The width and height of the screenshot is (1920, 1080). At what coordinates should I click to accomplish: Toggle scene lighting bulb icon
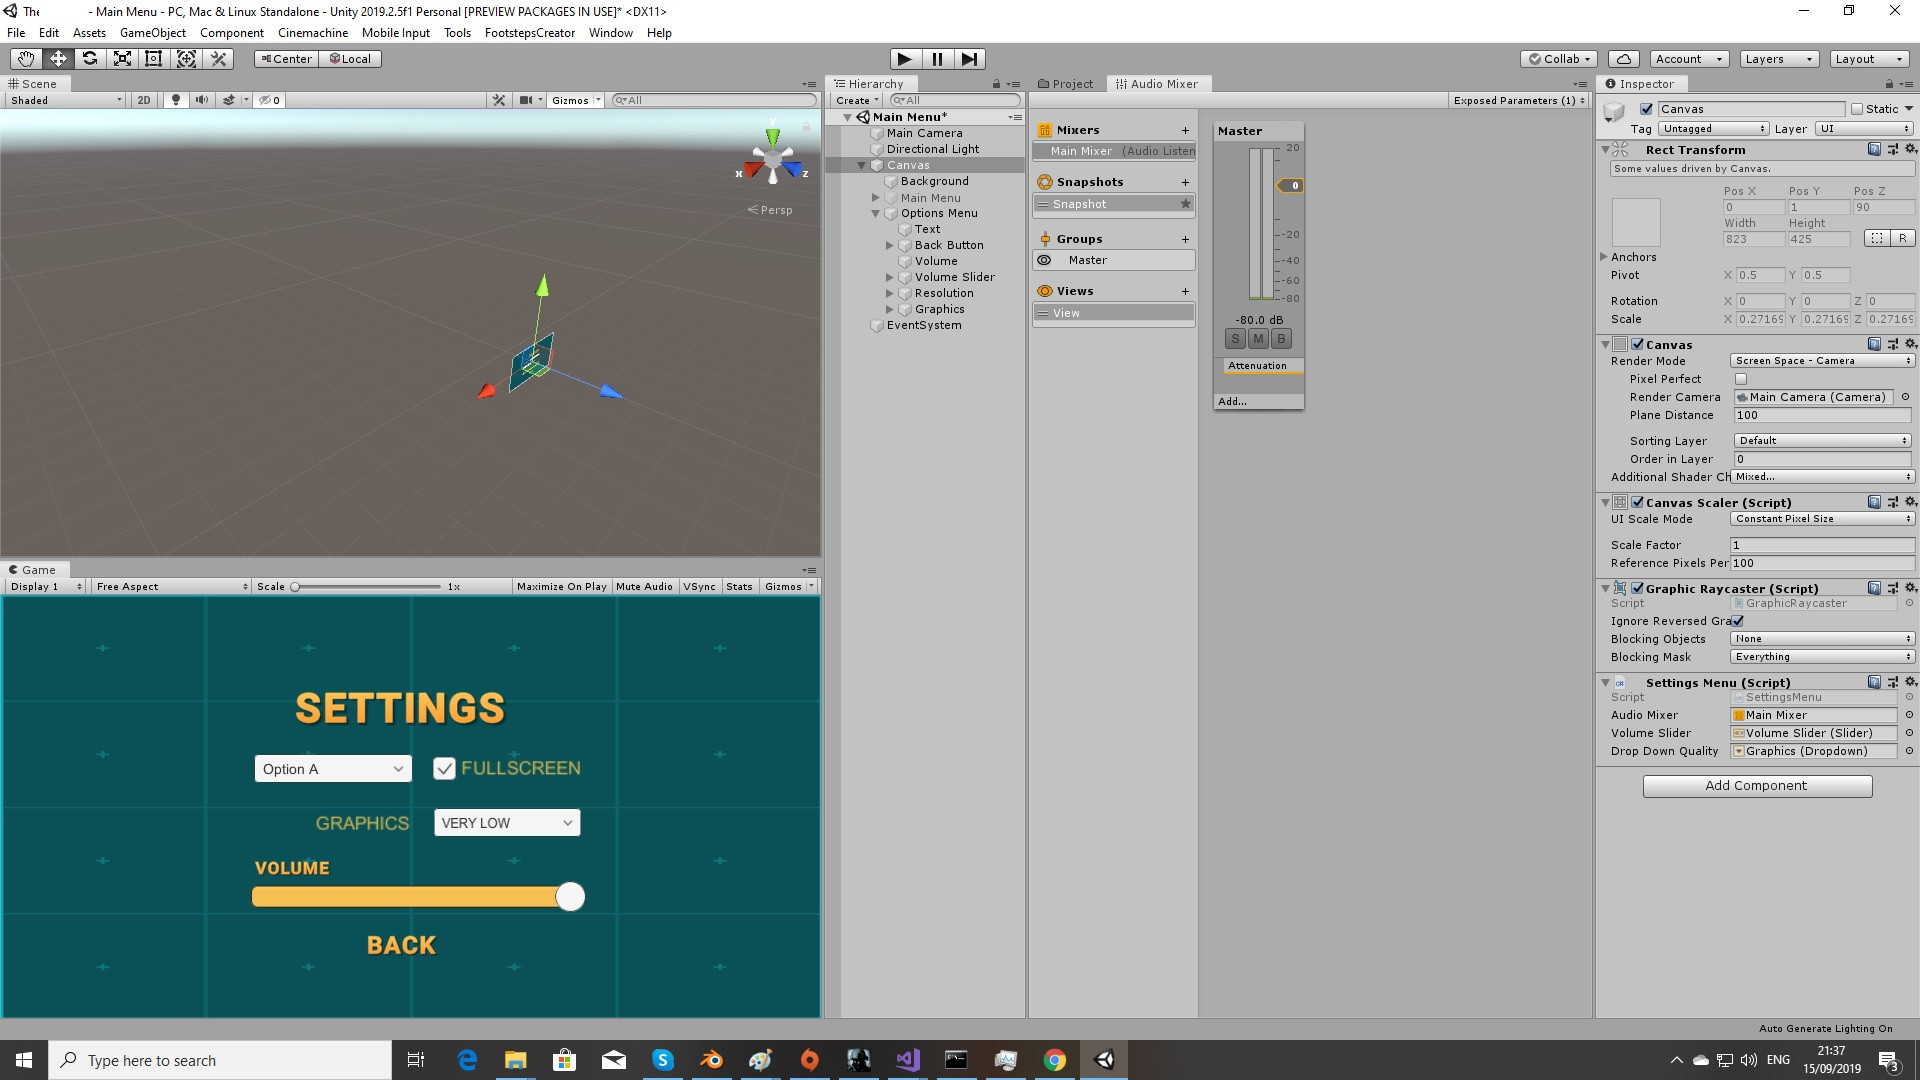[x=176, y=100]
